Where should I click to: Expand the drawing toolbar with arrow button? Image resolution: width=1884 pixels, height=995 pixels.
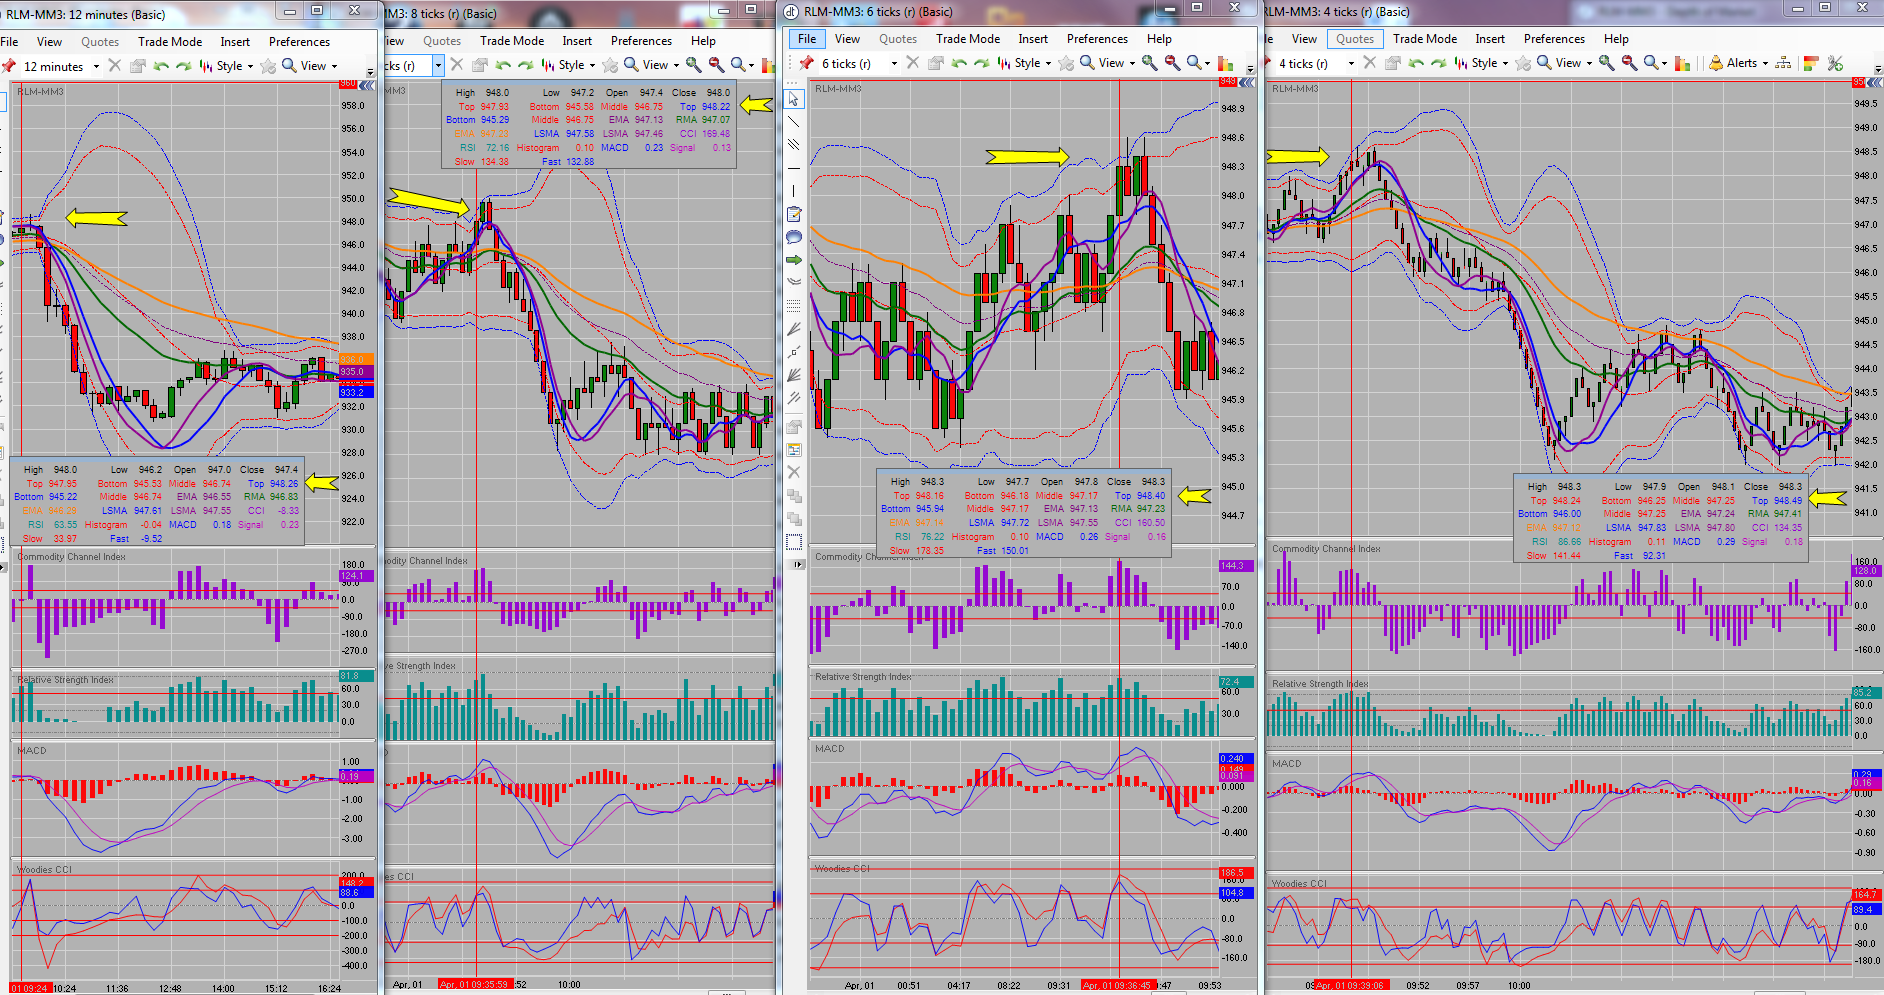[797, 565]
